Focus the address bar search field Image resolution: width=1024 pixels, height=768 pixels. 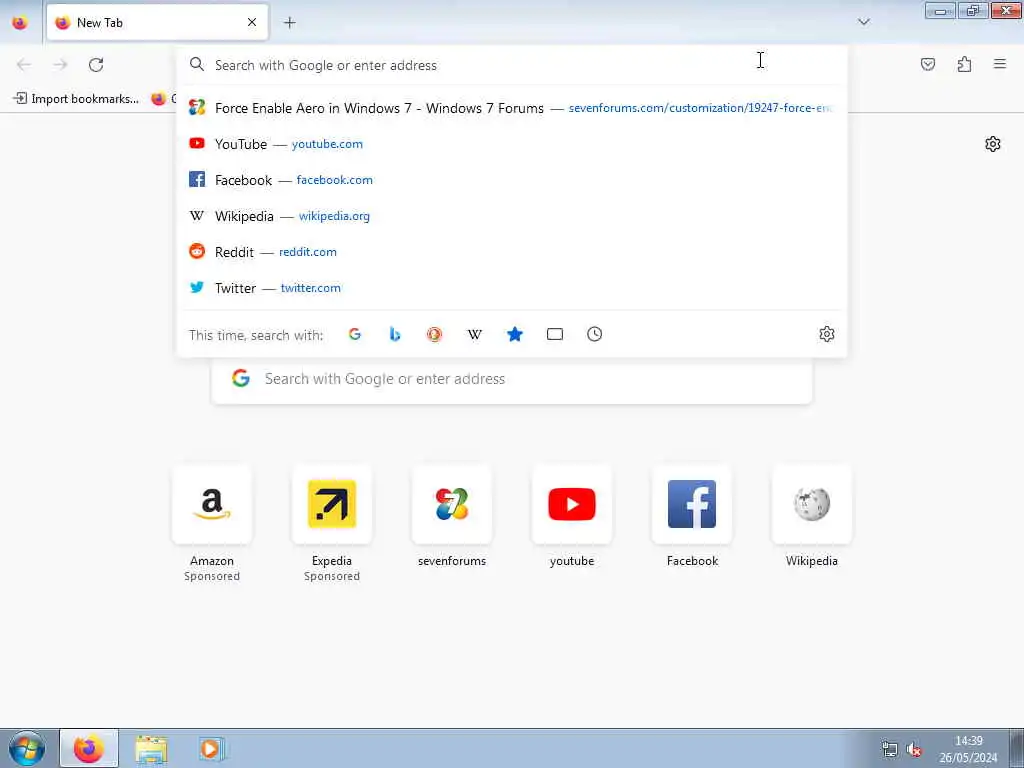(x=512, y=65)
